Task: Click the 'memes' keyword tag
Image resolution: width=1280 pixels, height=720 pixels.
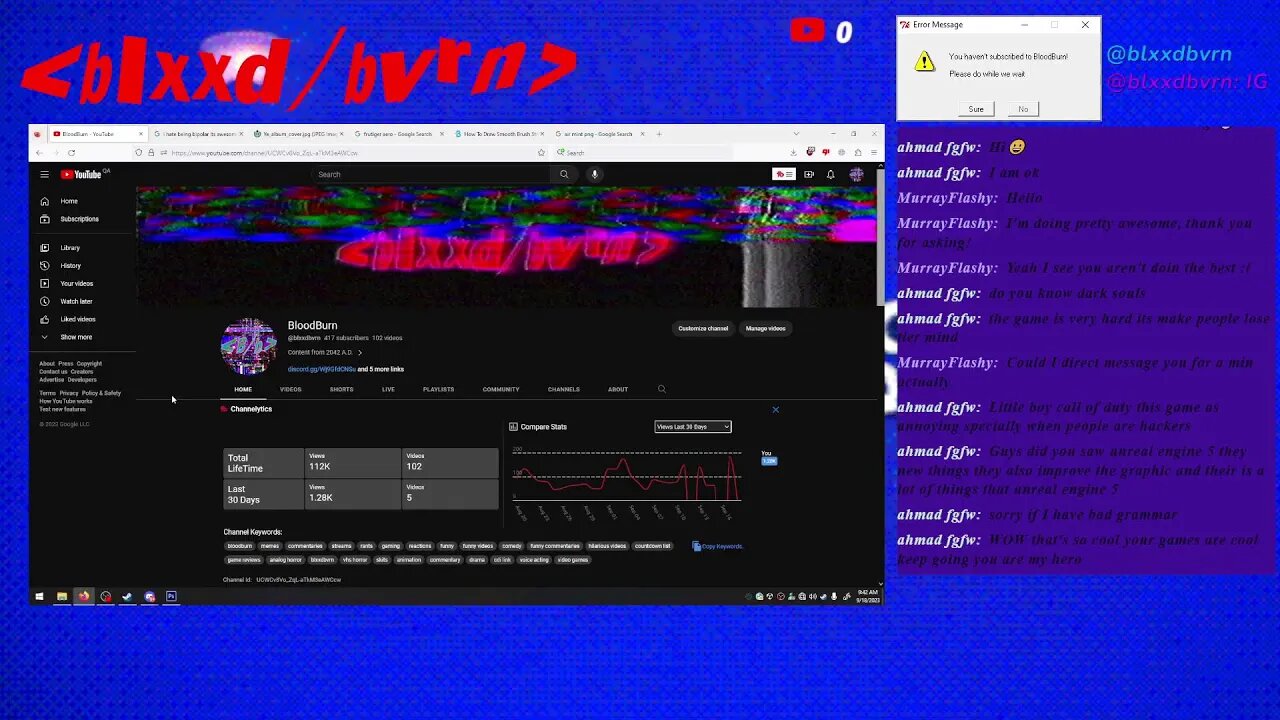Action: (270, 546)
